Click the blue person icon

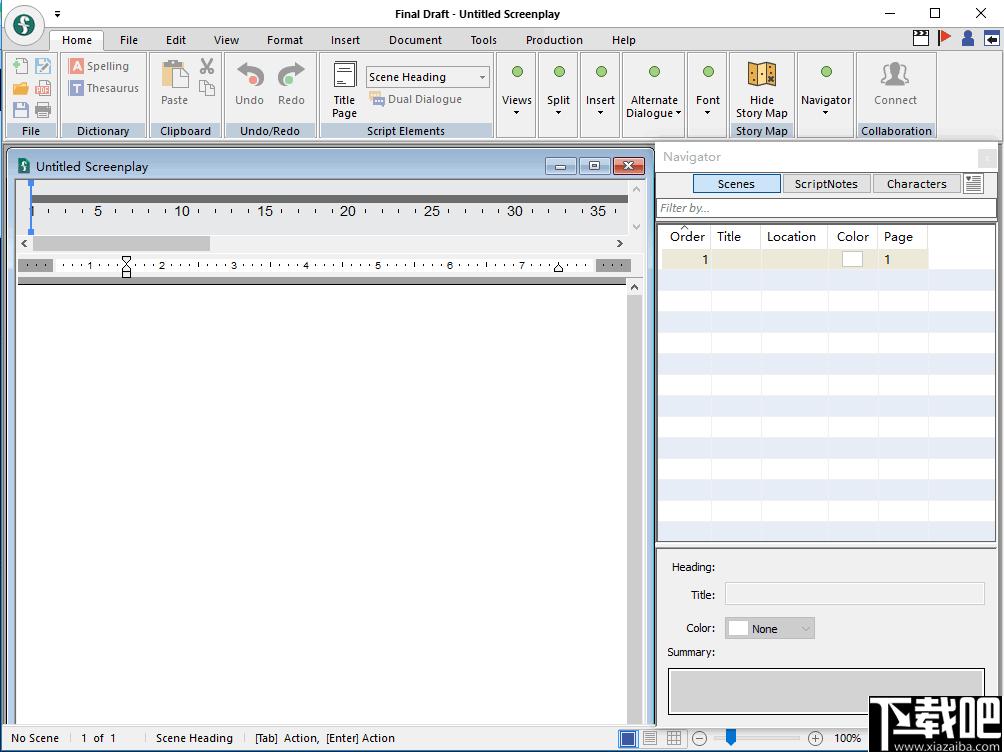[968, 38]
